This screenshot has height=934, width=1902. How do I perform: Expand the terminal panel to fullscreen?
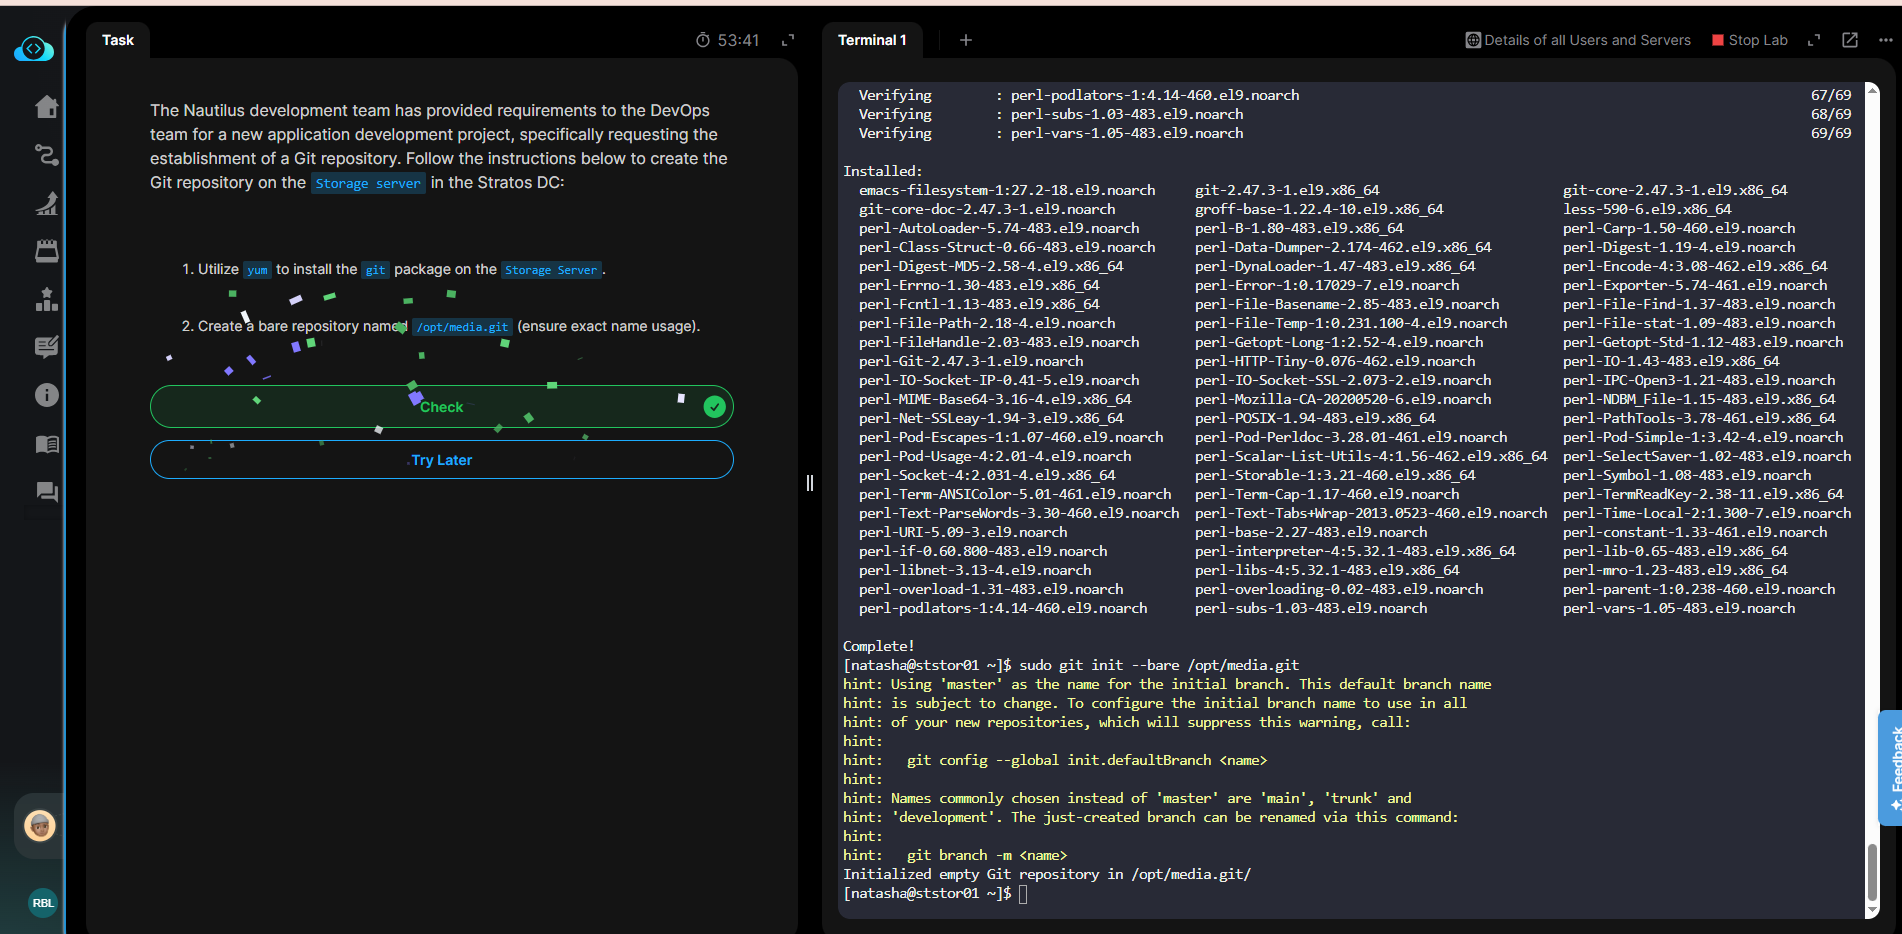click(x=1814, y=40)
